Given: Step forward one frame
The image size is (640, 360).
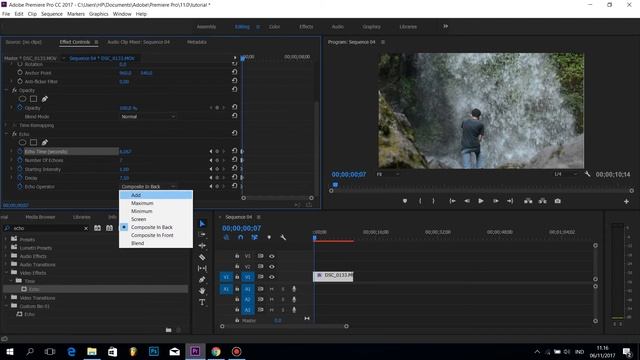Looking at the screenshot, I should pos(496,201).
